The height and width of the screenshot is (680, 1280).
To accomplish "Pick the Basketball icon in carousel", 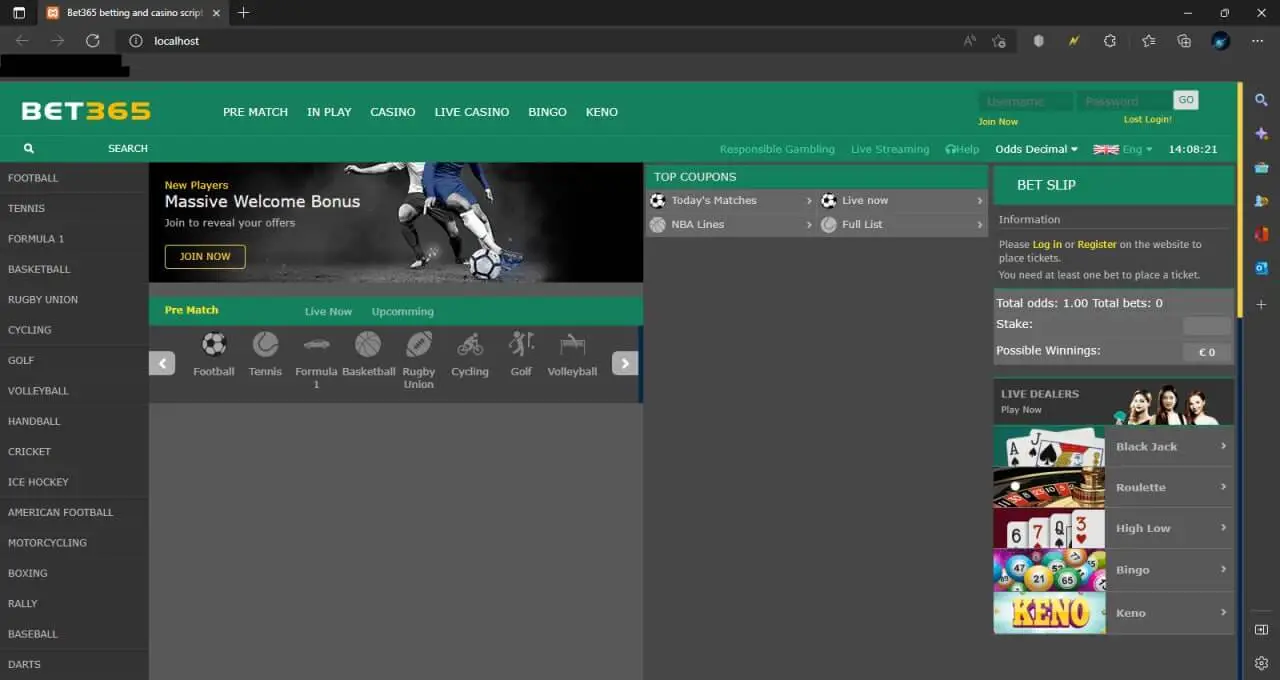I will (x=368, y=345).
